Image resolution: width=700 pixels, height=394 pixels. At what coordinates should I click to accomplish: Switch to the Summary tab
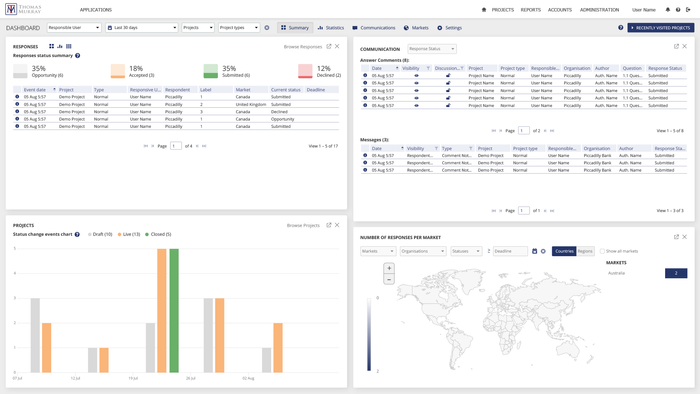[295, 28]
